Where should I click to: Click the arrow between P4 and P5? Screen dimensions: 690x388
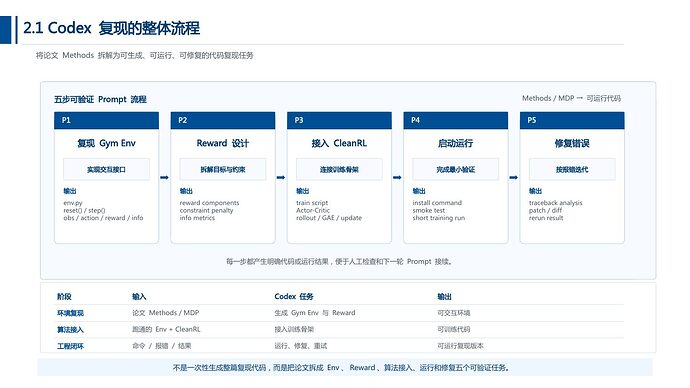(x=514, y=177)
